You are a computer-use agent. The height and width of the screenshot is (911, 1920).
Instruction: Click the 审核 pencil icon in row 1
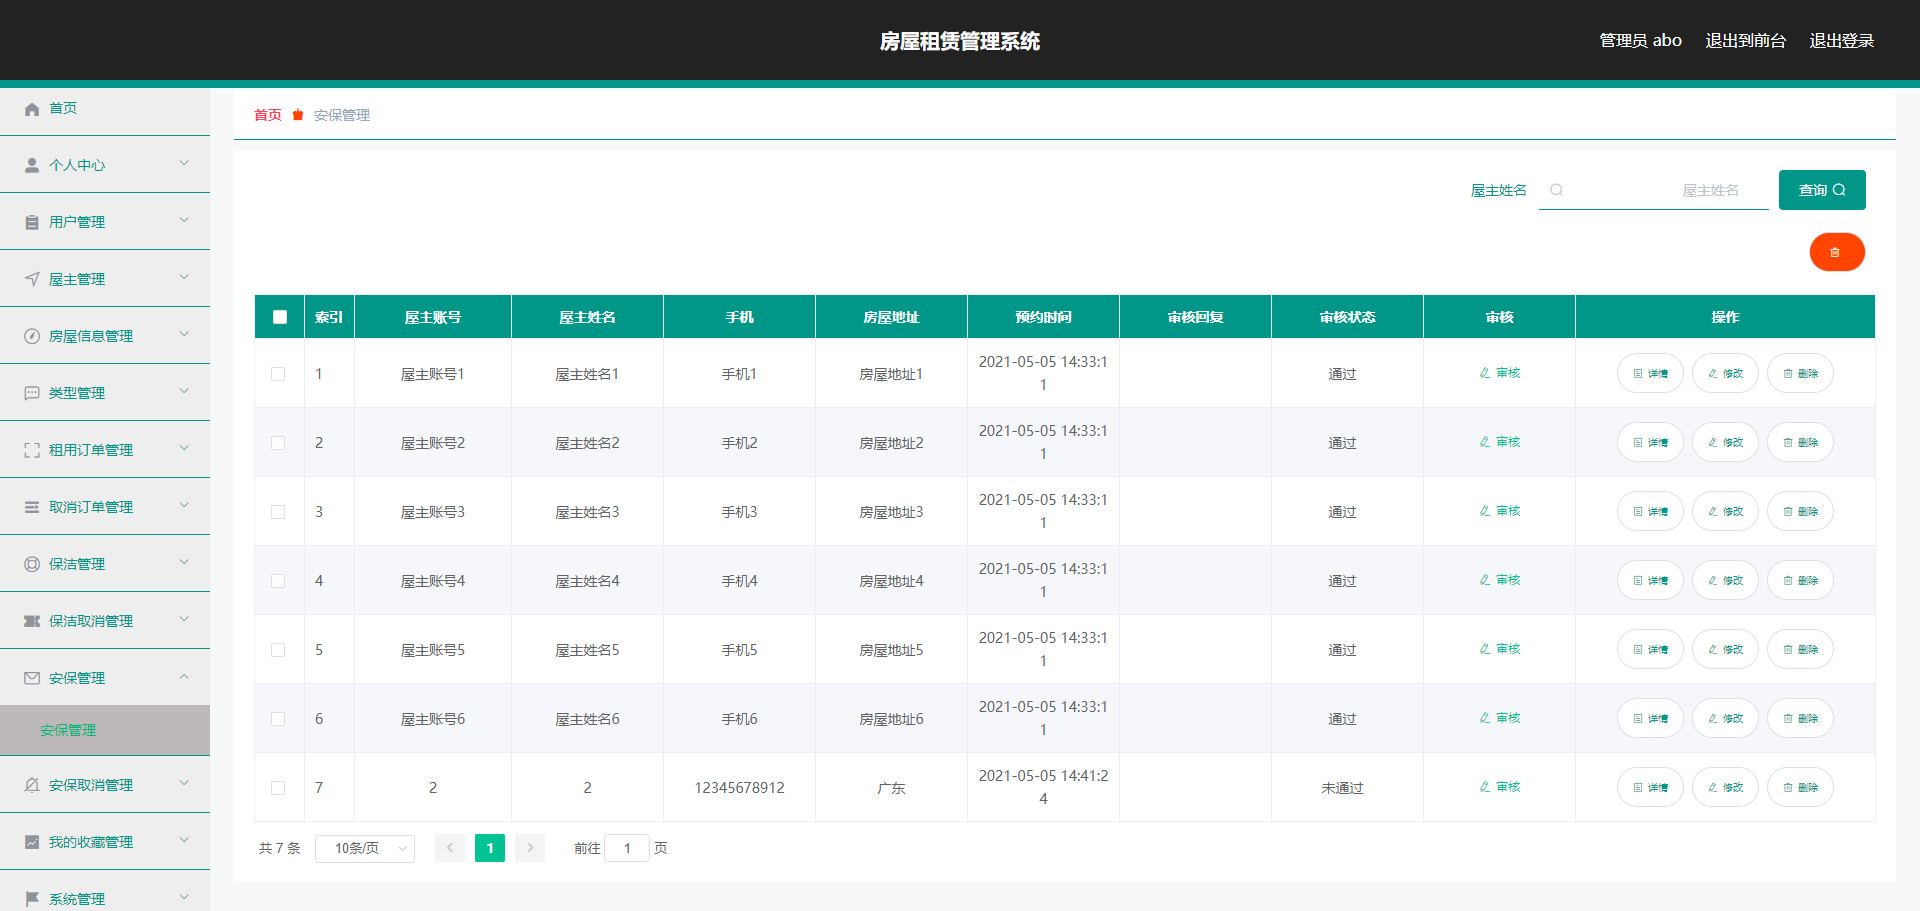pos(1485,373)
